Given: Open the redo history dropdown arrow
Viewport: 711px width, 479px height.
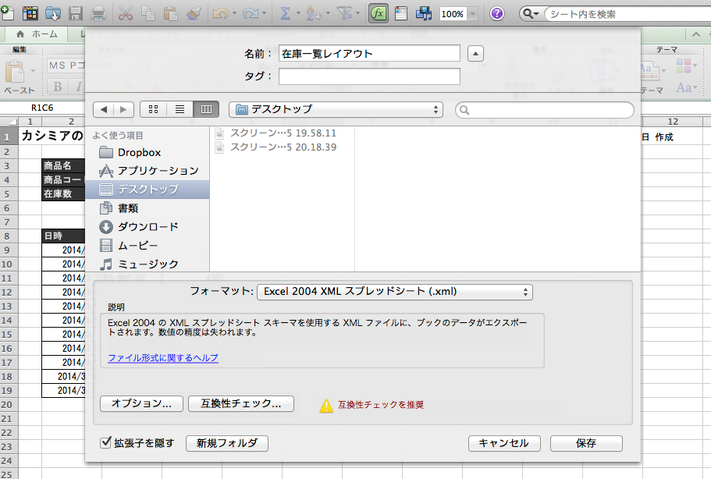Looking at the screenshot, I should (264, 13).
